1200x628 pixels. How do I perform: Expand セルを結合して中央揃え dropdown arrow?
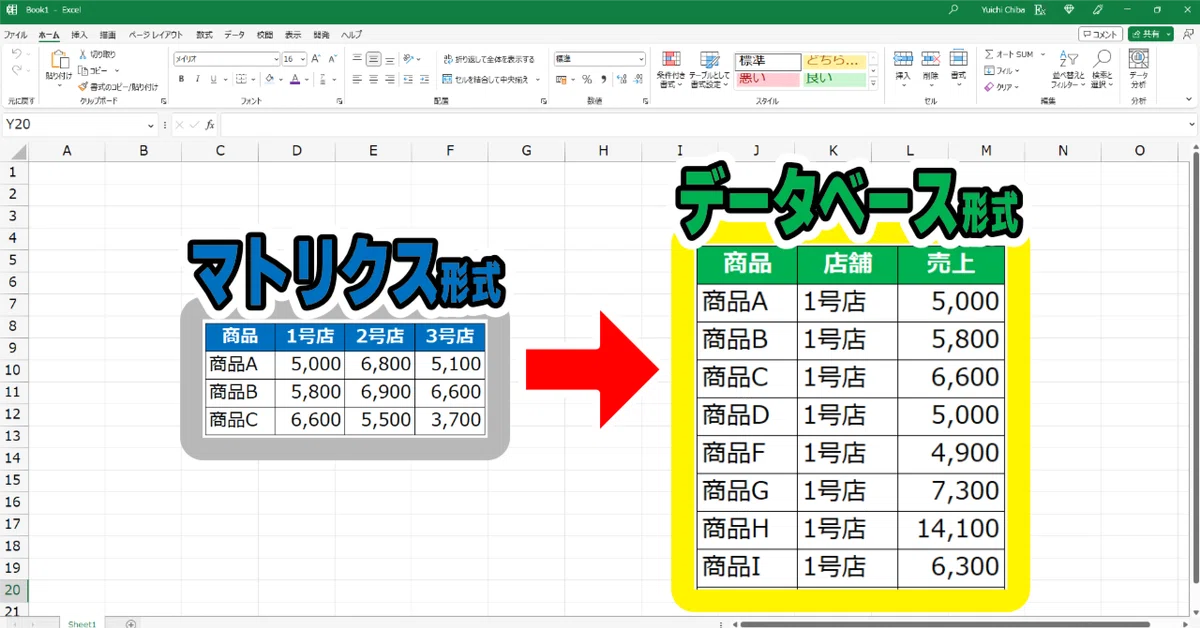538,79
